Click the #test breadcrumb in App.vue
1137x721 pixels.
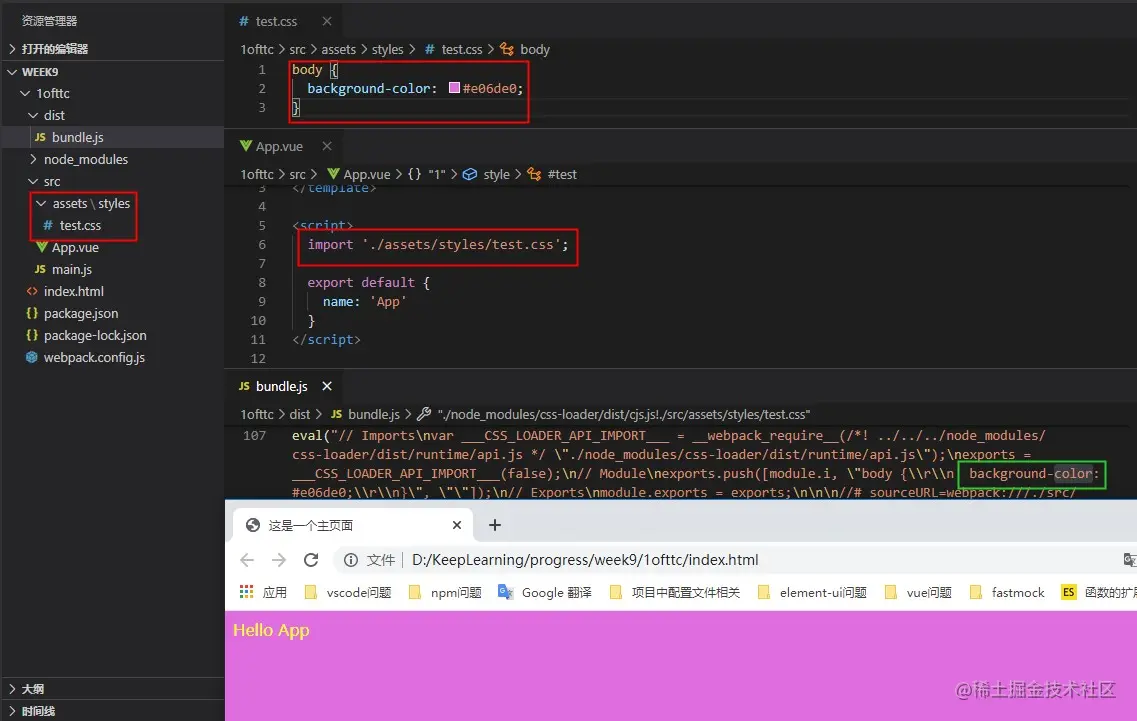[562, 174]
